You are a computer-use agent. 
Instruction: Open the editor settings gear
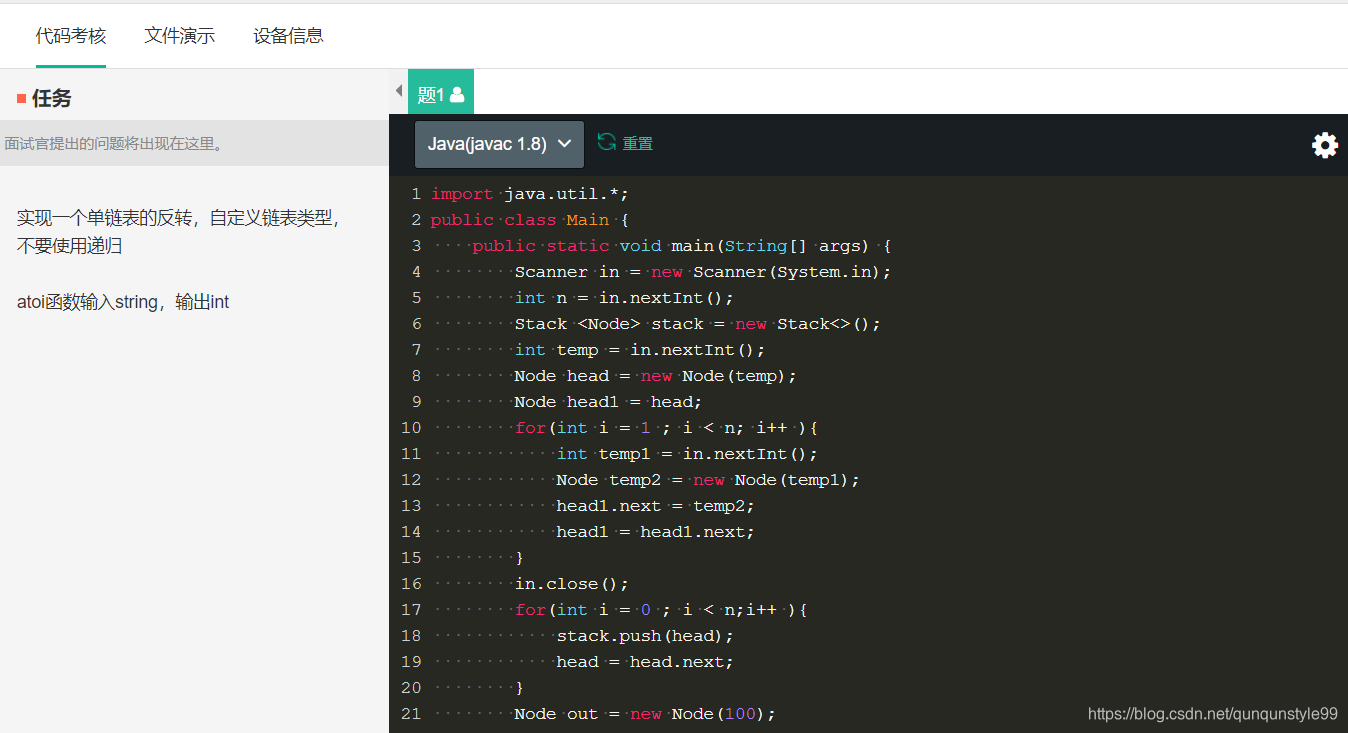coord(1325,145)
